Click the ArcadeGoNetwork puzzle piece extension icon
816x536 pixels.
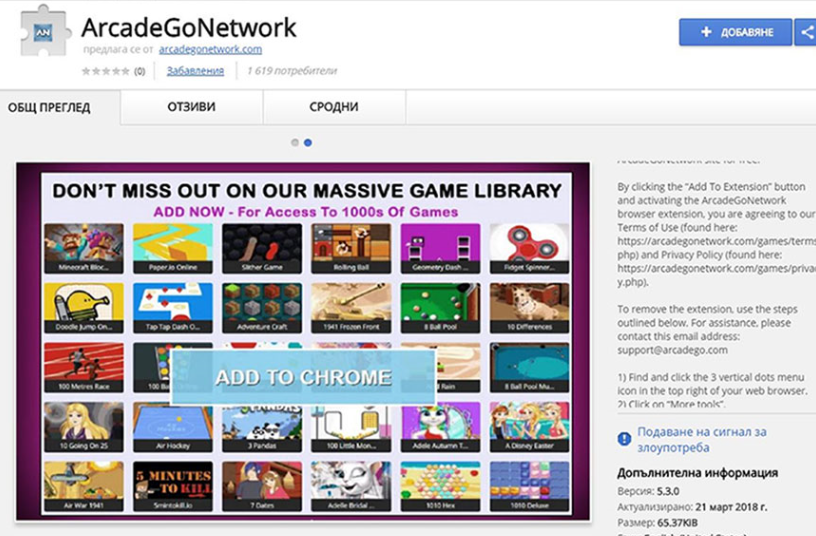pos(44,31)
